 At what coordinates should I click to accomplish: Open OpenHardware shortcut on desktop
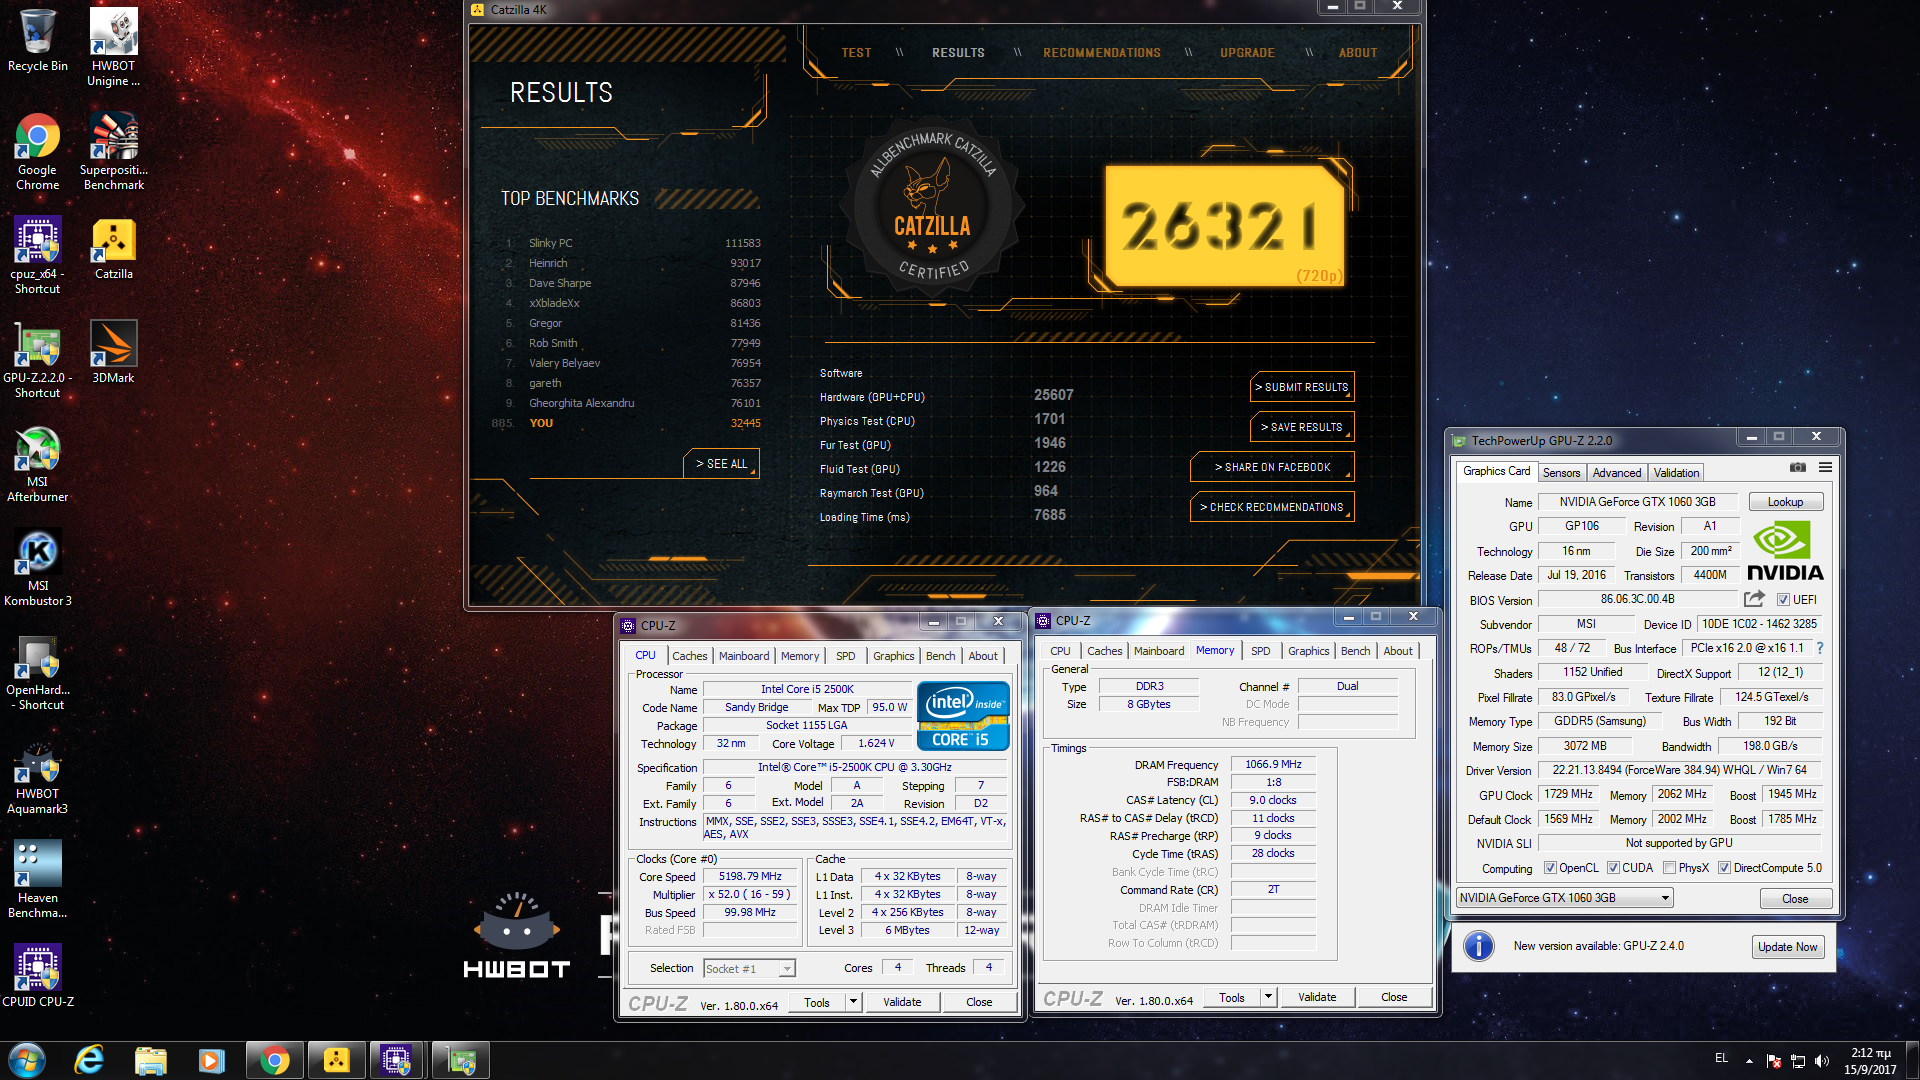[37, 671]
